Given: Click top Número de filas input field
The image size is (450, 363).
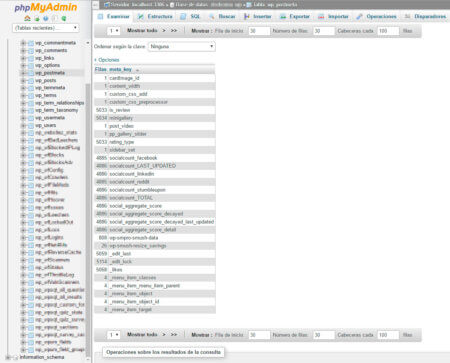Looking at the screenshot, I should [324, 31].
